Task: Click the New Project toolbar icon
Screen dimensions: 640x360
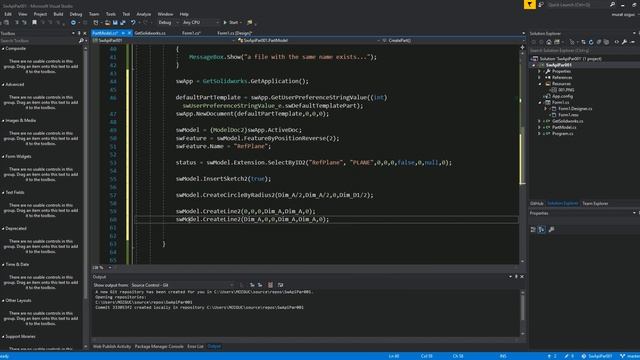Action: (x=96, y=22)
